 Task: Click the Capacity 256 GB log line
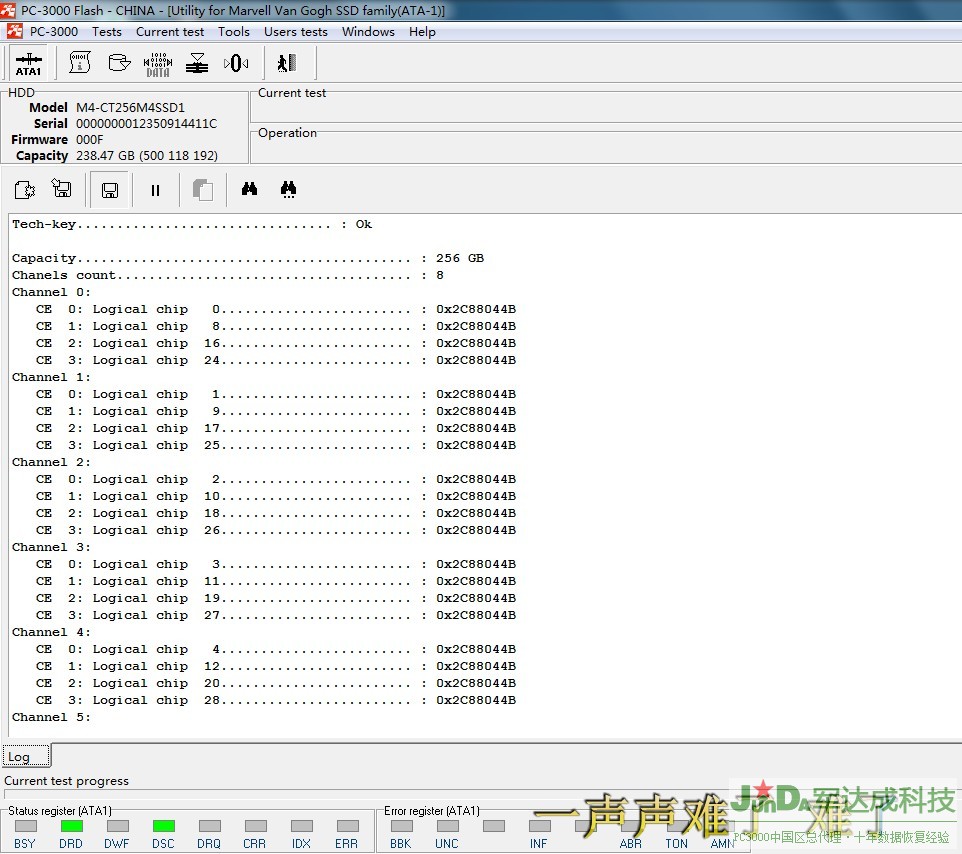[248, 258]
